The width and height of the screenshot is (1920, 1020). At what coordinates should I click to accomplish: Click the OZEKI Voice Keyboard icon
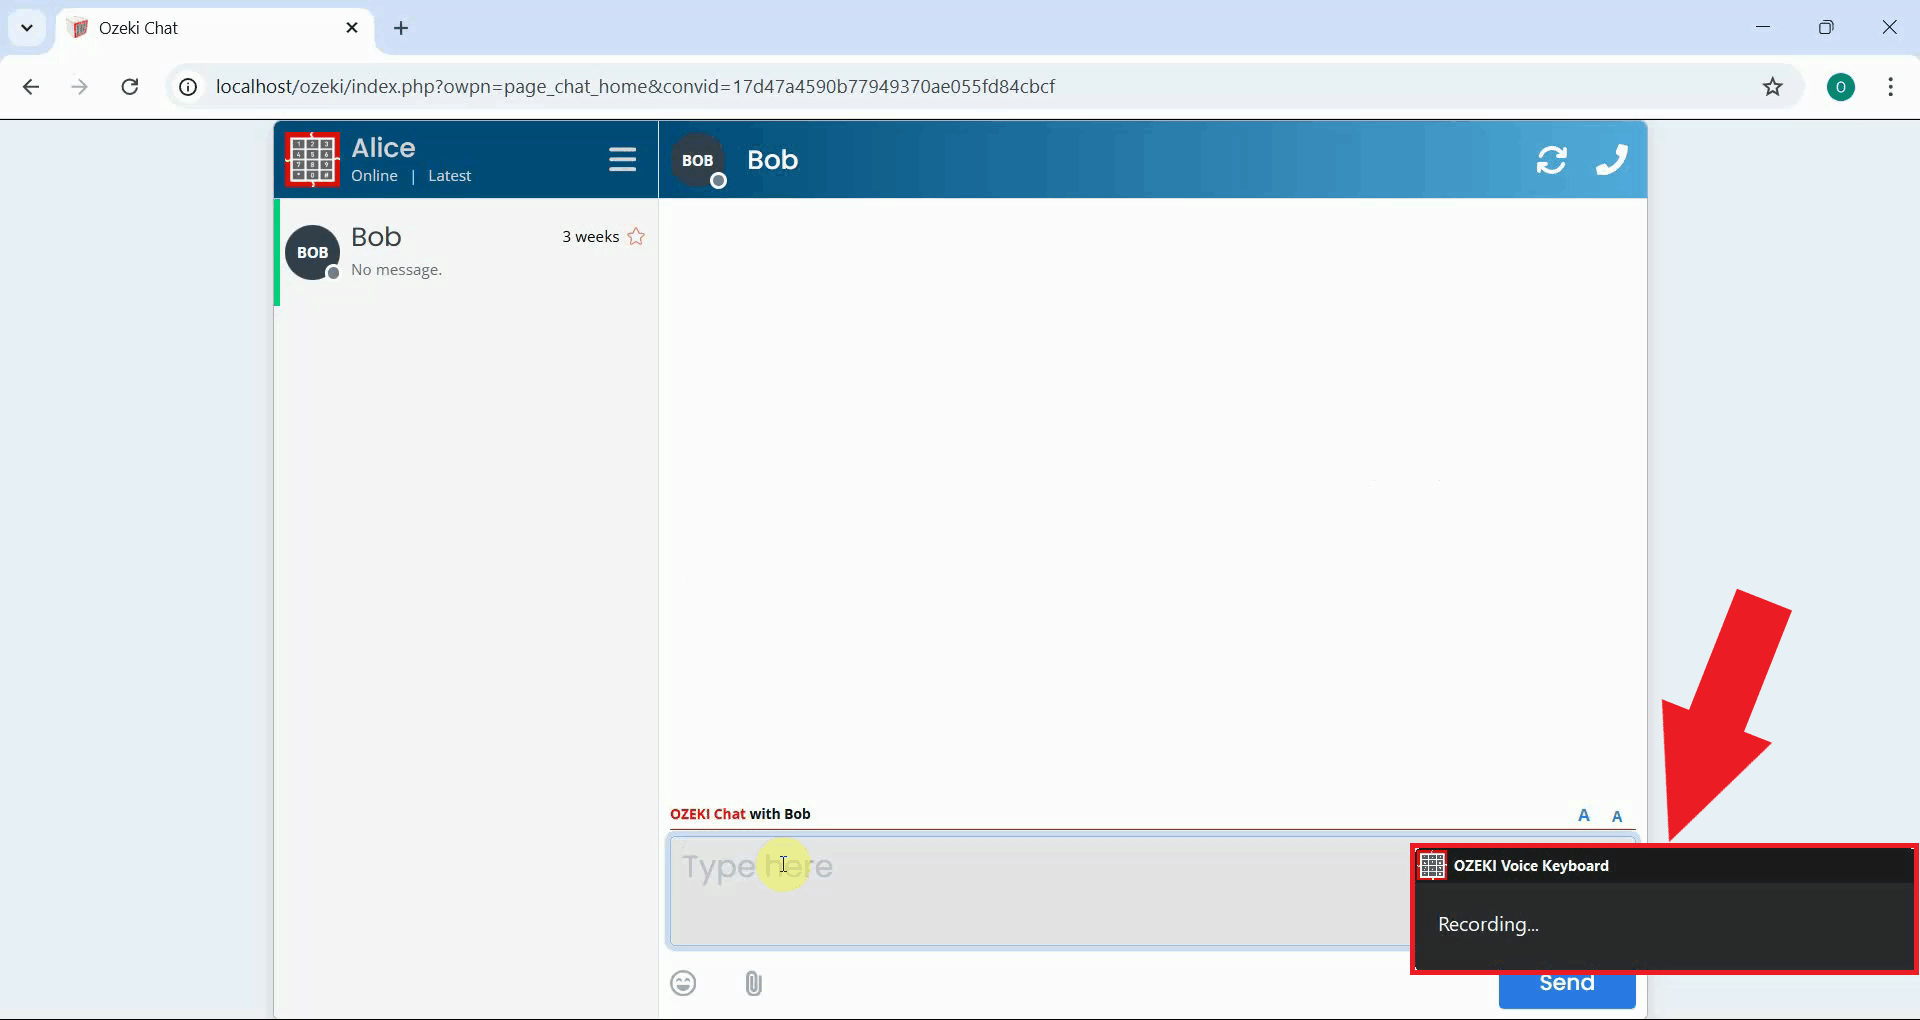[x=1433, y=865]
